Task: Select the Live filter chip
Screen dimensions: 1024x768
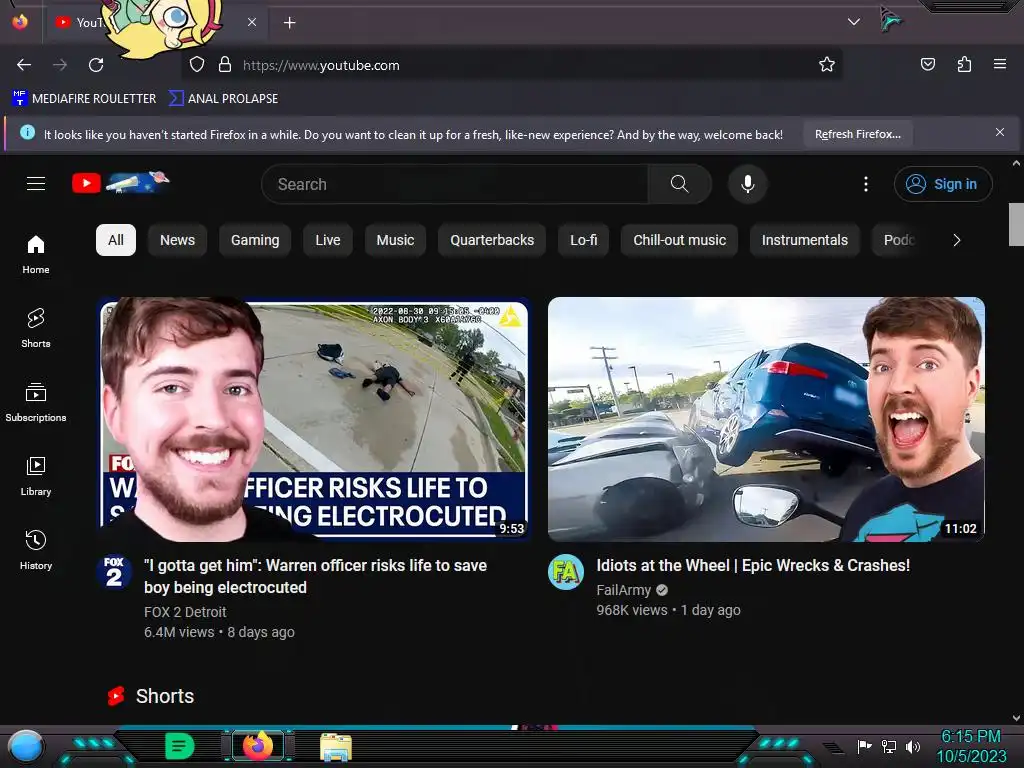Action: (x=328, y=240)
